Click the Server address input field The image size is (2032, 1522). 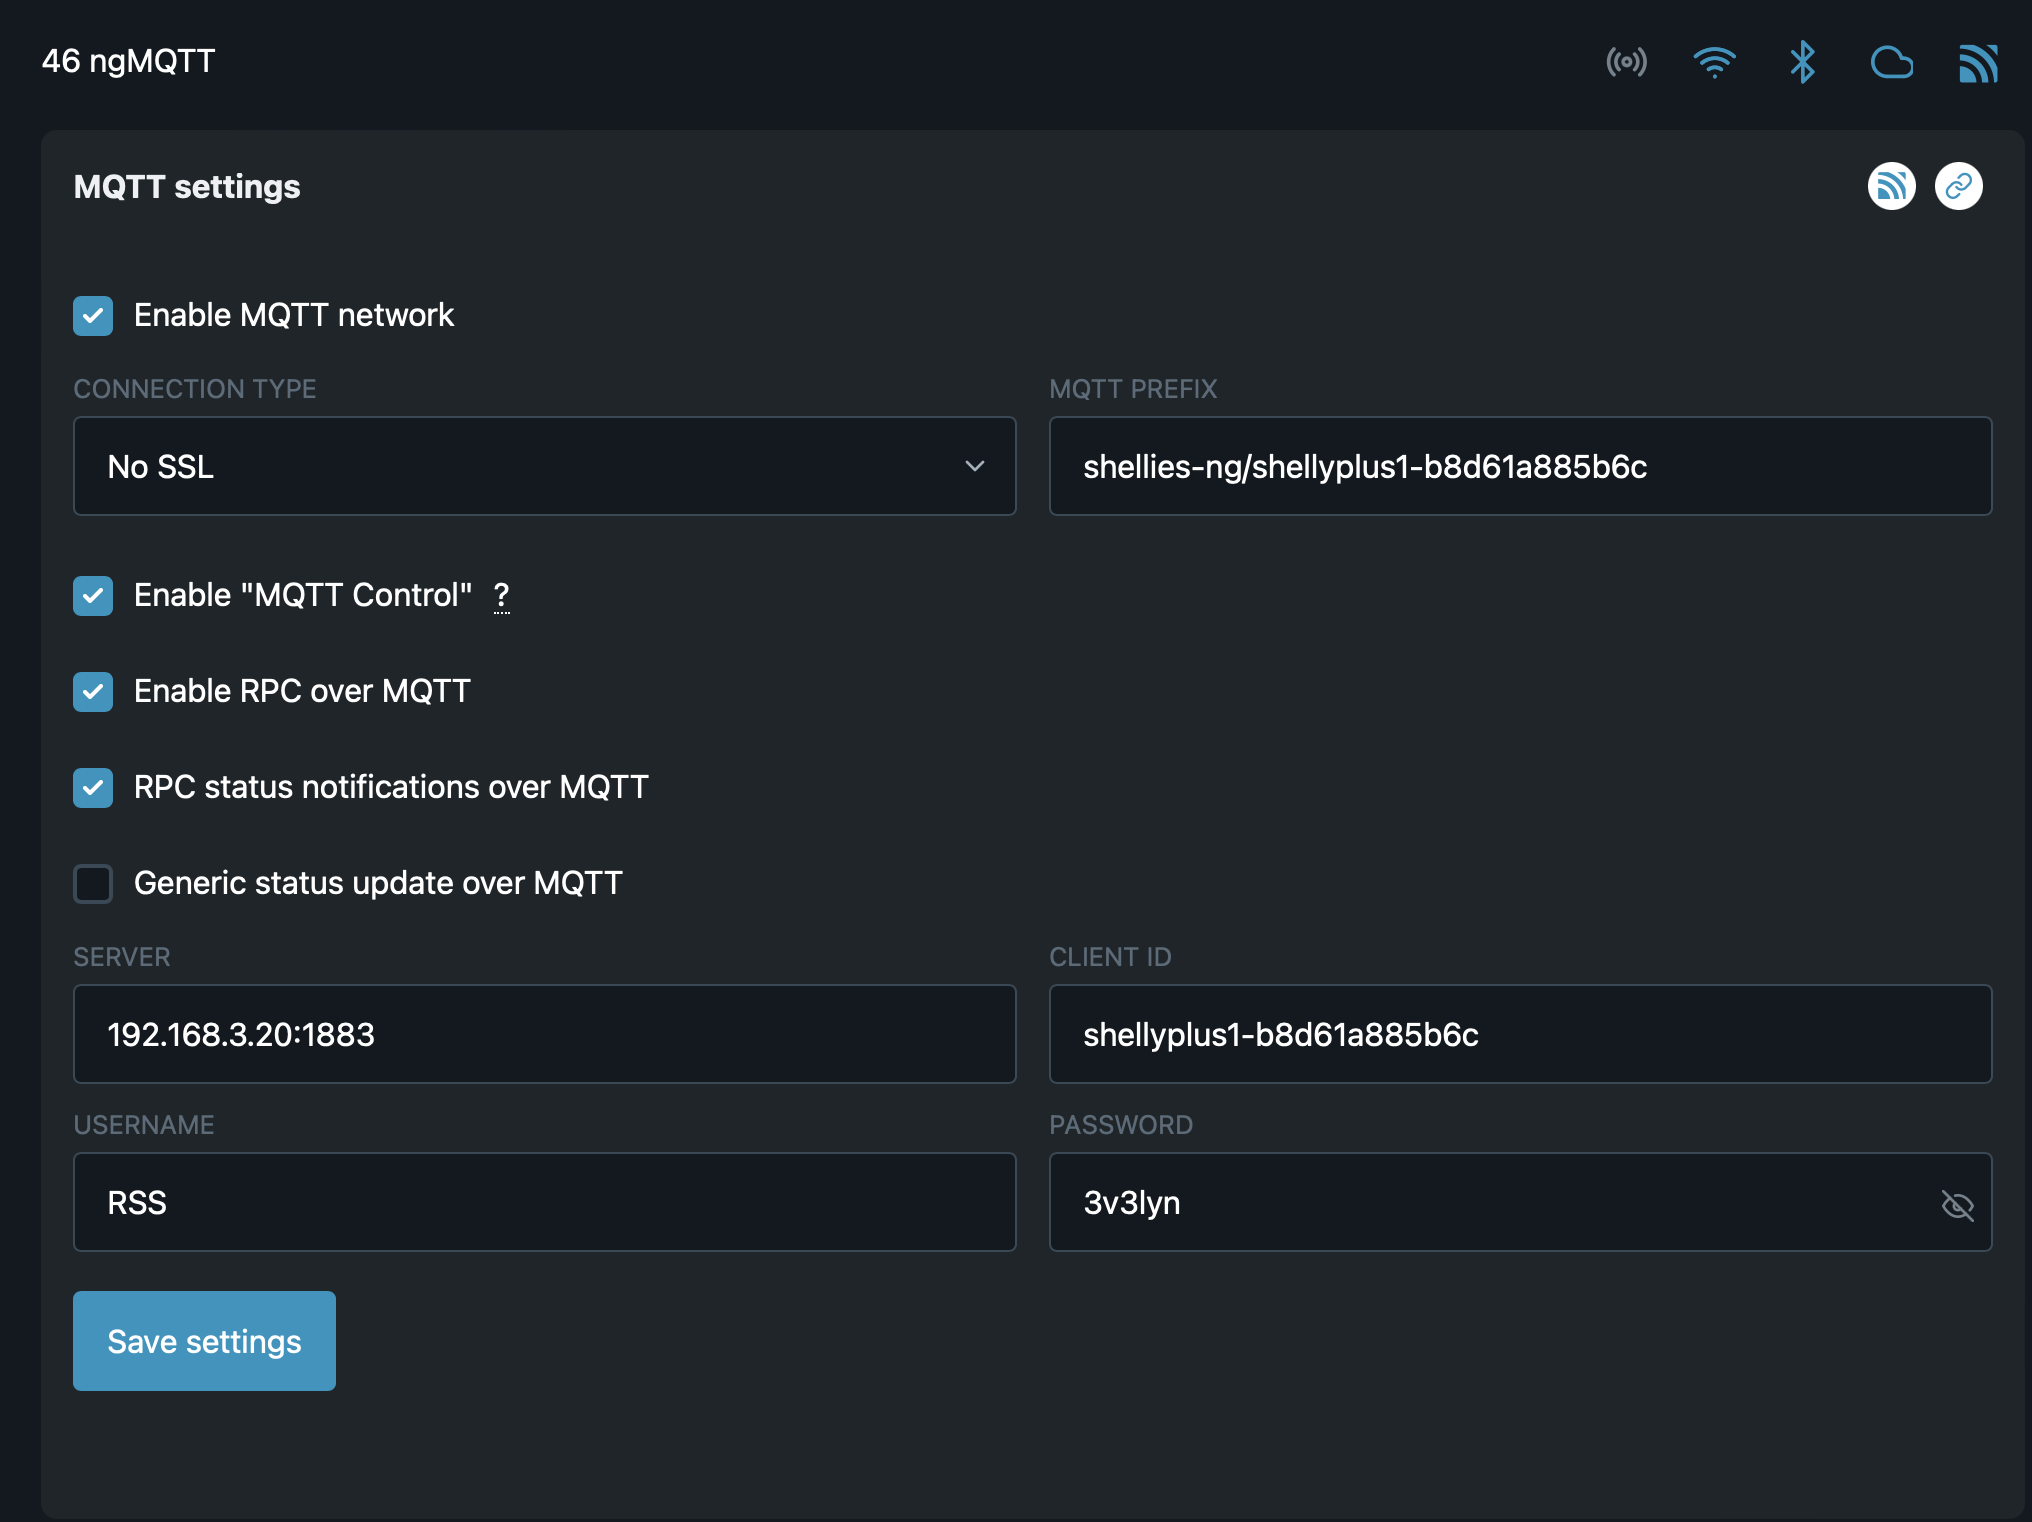tap(545, 1034)
